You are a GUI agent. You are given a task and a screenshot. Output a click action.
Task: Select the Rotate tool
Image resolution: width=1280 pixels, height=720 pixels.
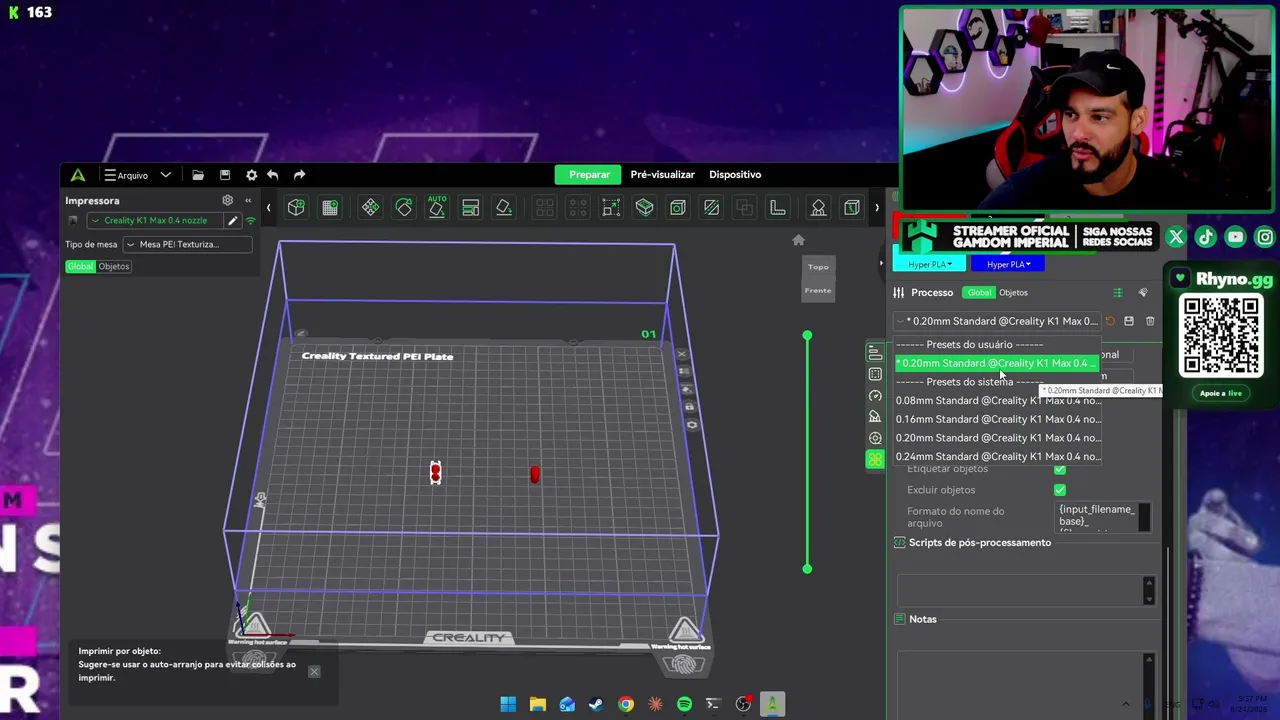point(404,207)
